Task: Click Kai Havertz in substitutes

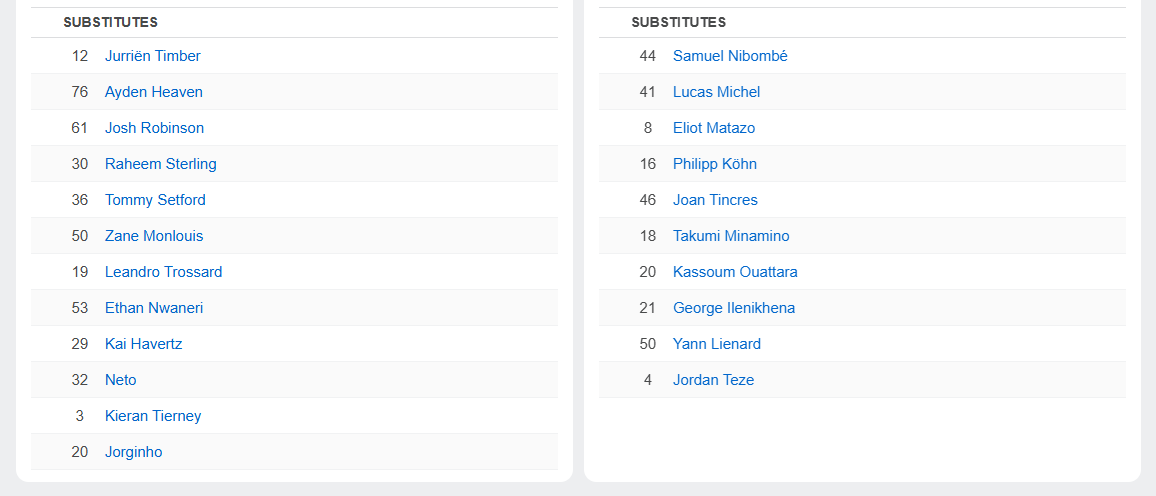Action: (x=143, y=344)
